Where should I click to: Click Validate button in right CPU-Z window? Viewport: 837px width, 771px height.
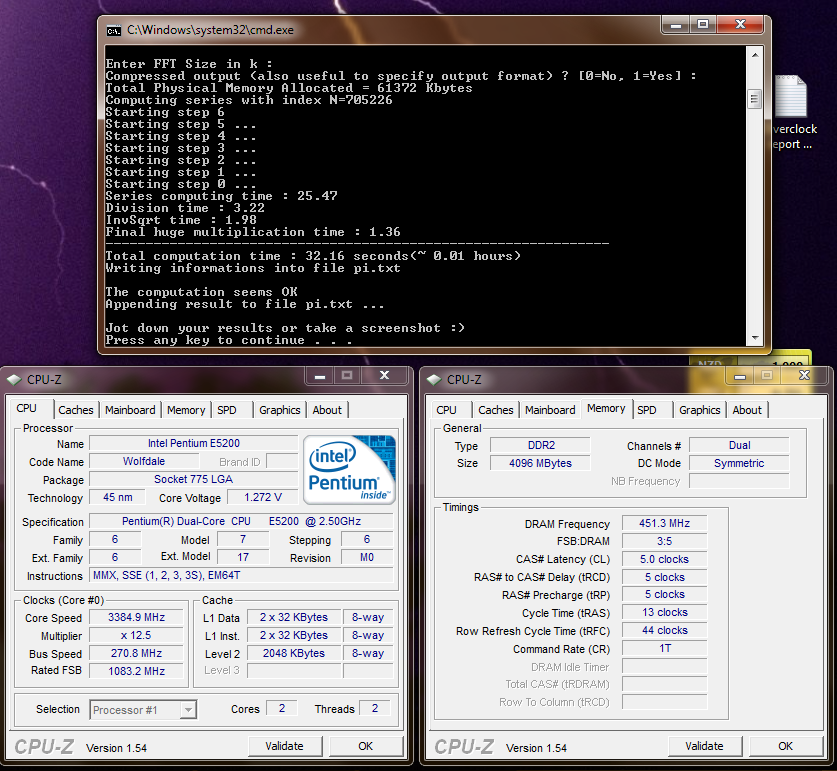(705, 746)
